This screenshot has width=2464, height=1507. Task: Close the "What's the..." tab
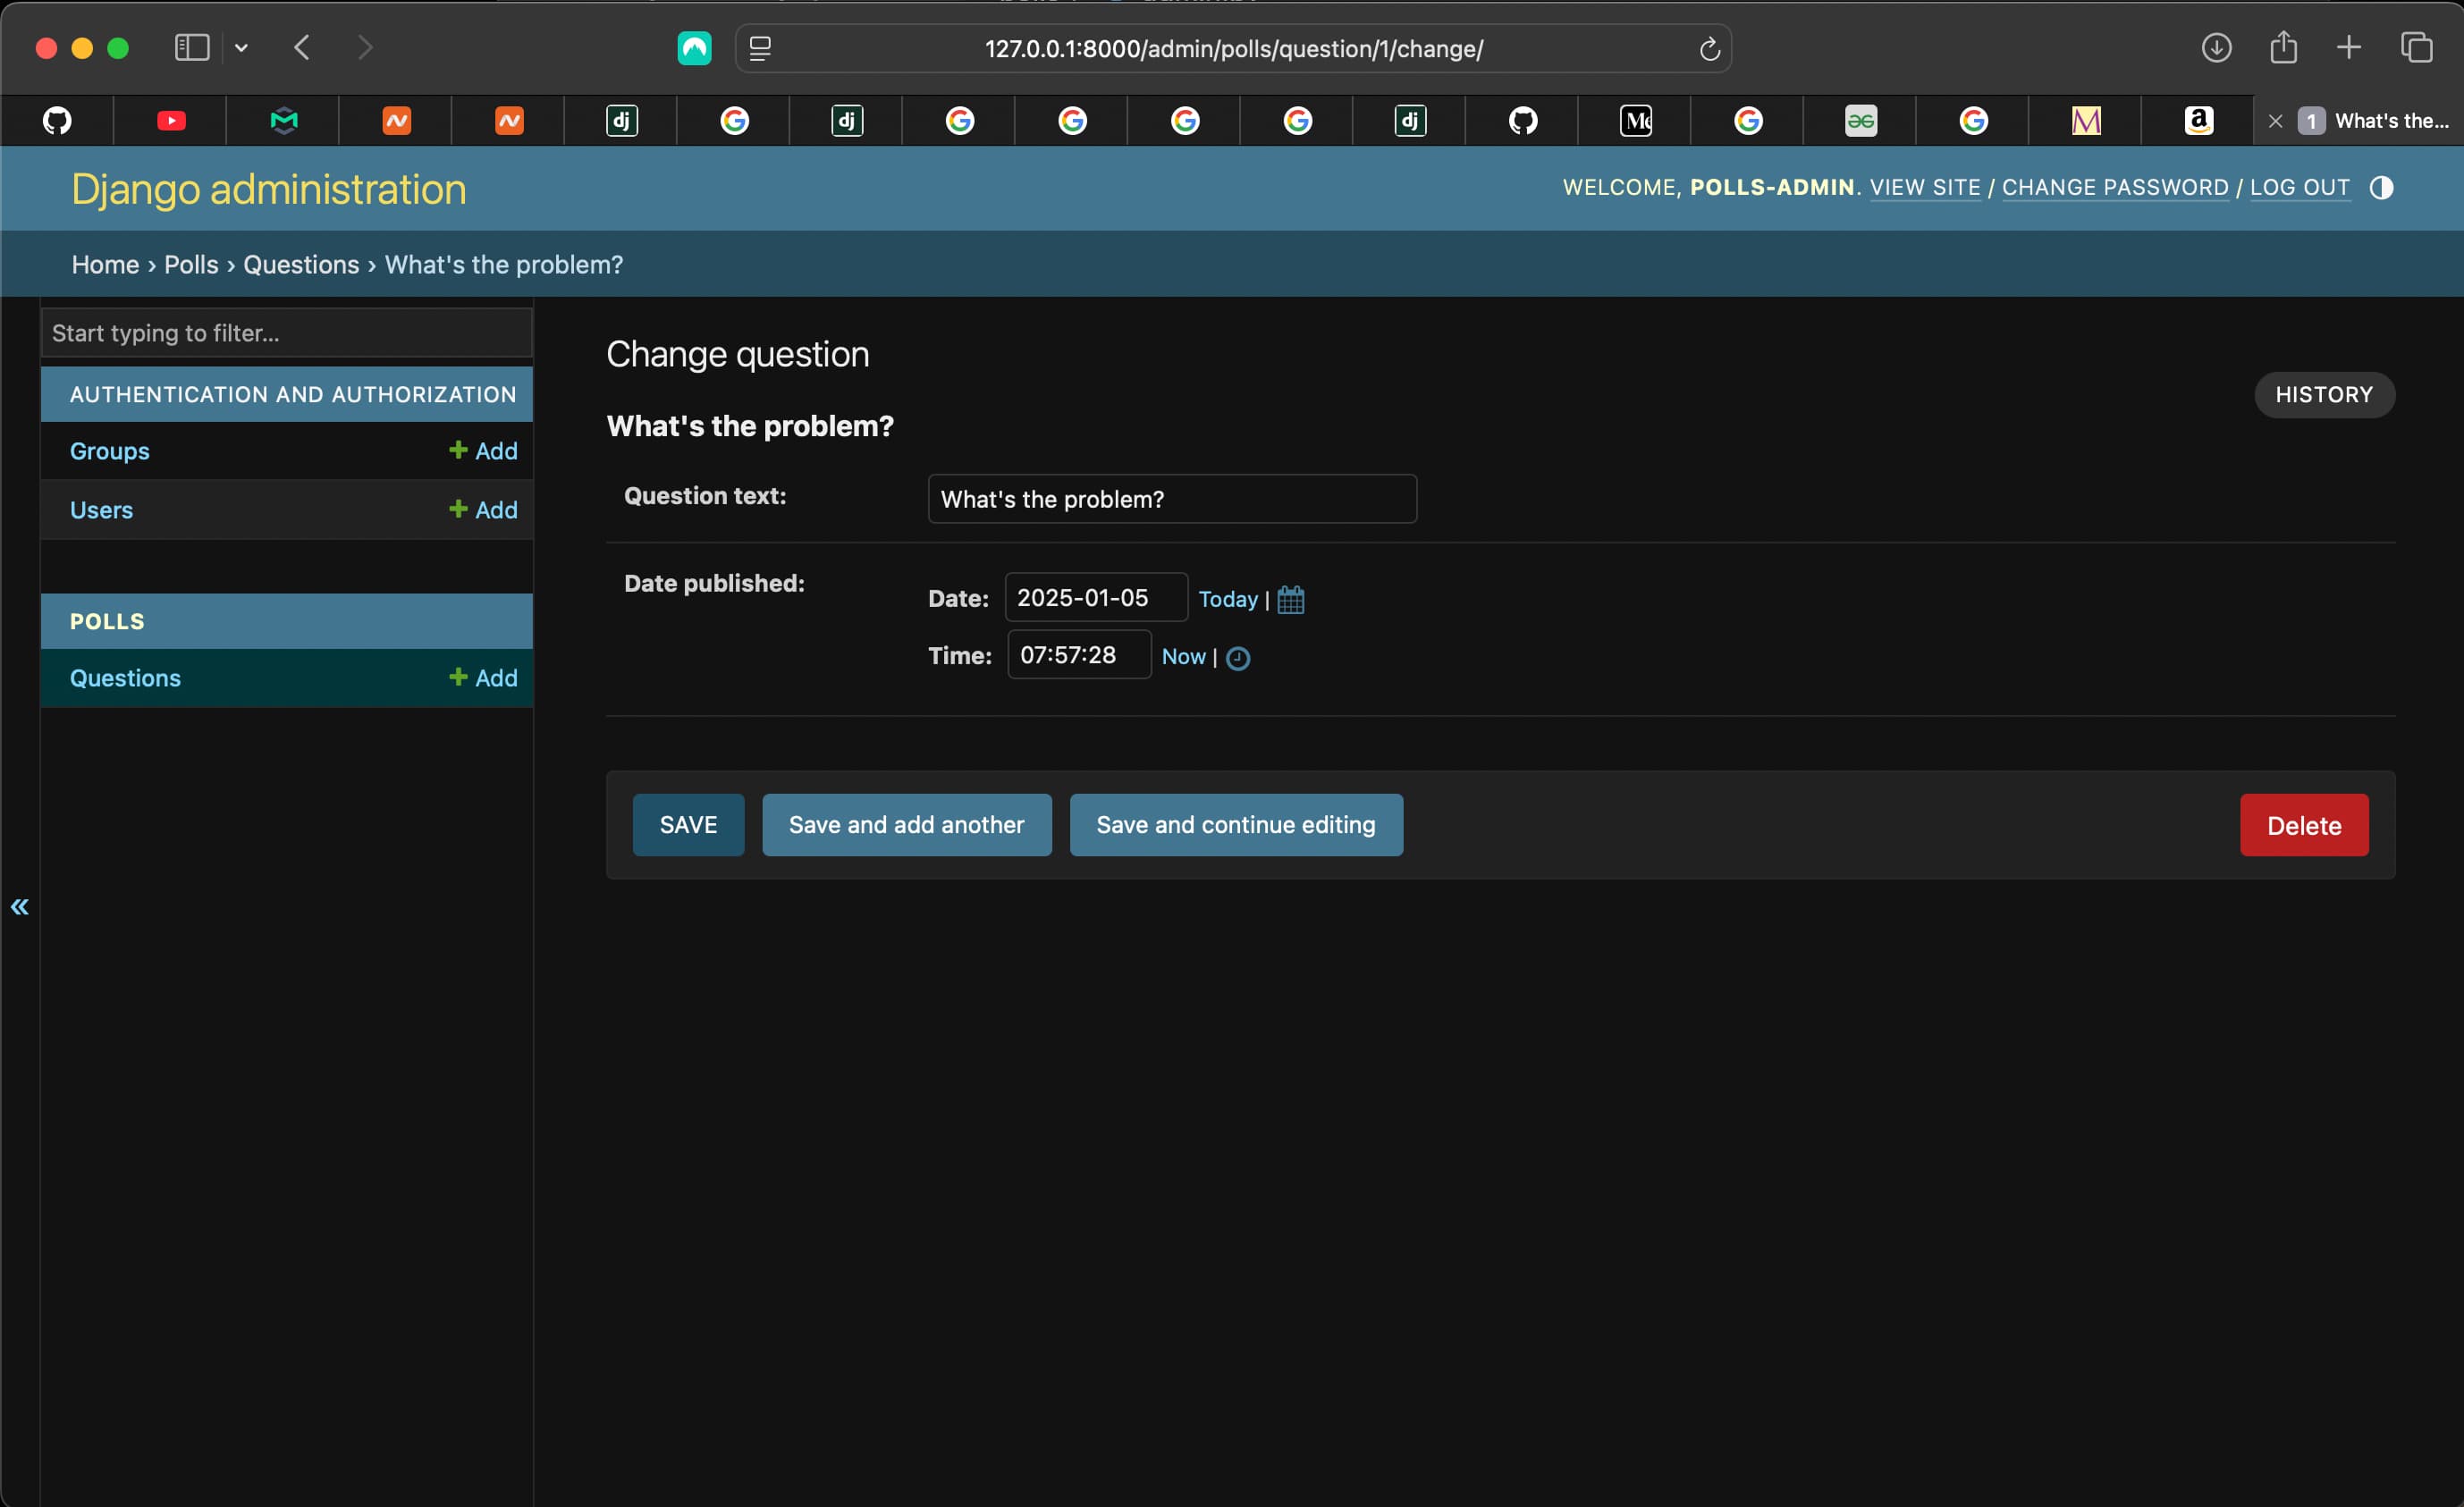[2275, 121]
